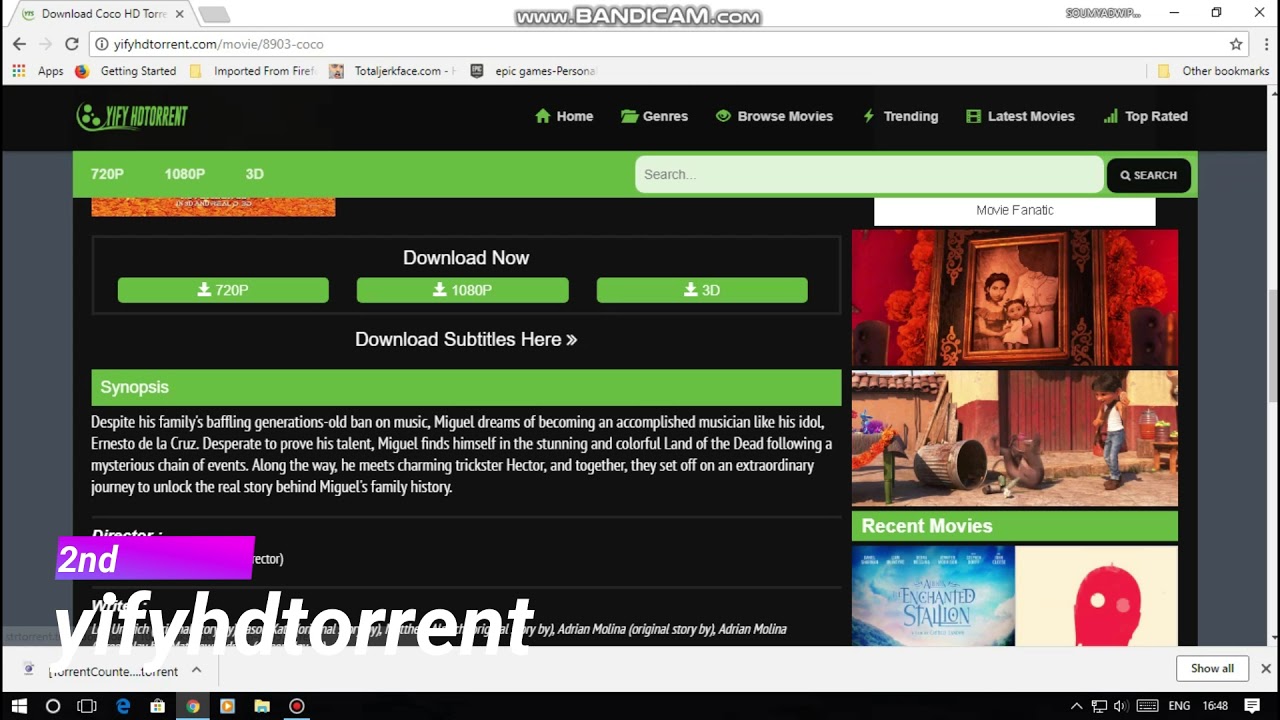Viewport: 1280px width, 720px height.
Task: Reload the page with refresh icon
Action: pyautogui.click(x=71, y=44)
